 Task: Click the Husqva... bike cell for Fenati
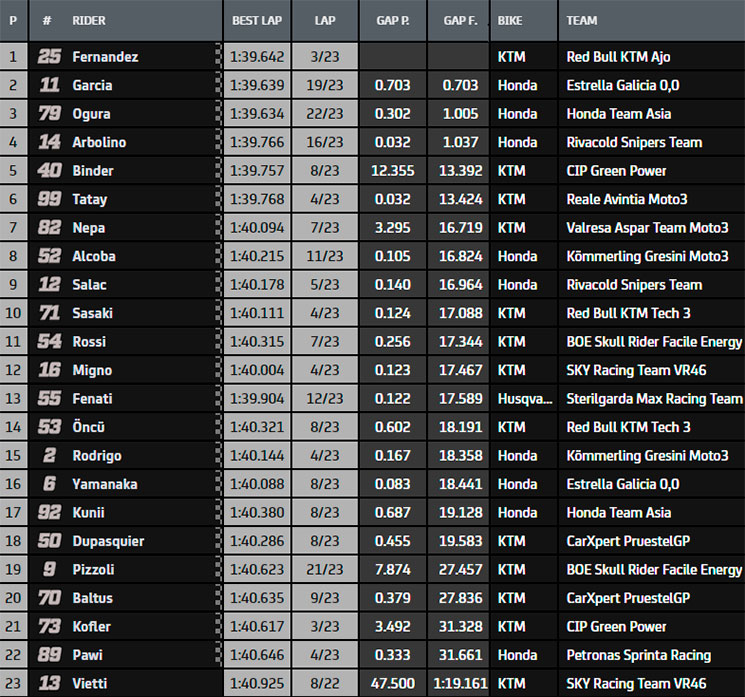(x=525, y=399)
